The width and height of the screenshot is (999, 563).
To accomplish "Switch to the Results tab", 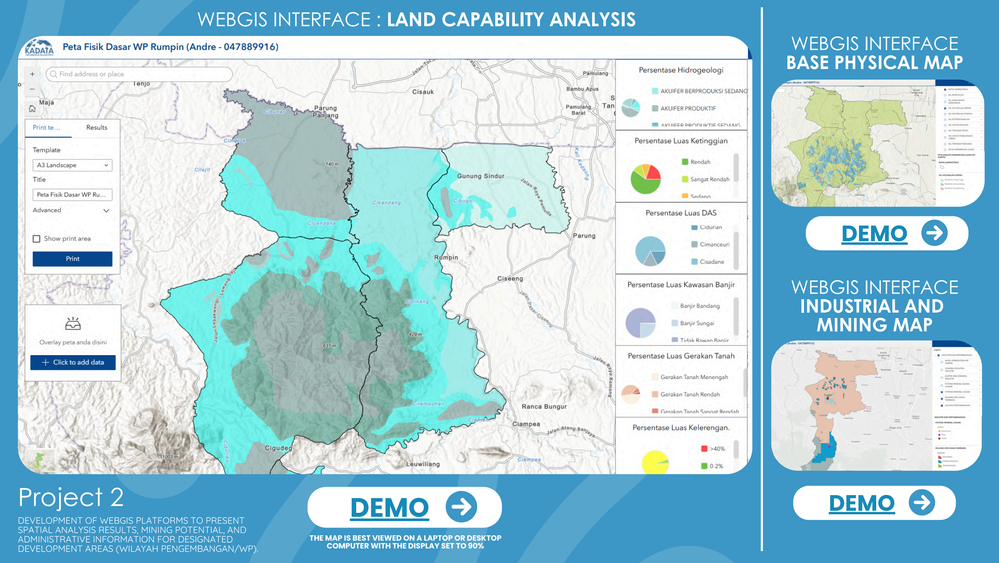I will click(x=97, y=127).
